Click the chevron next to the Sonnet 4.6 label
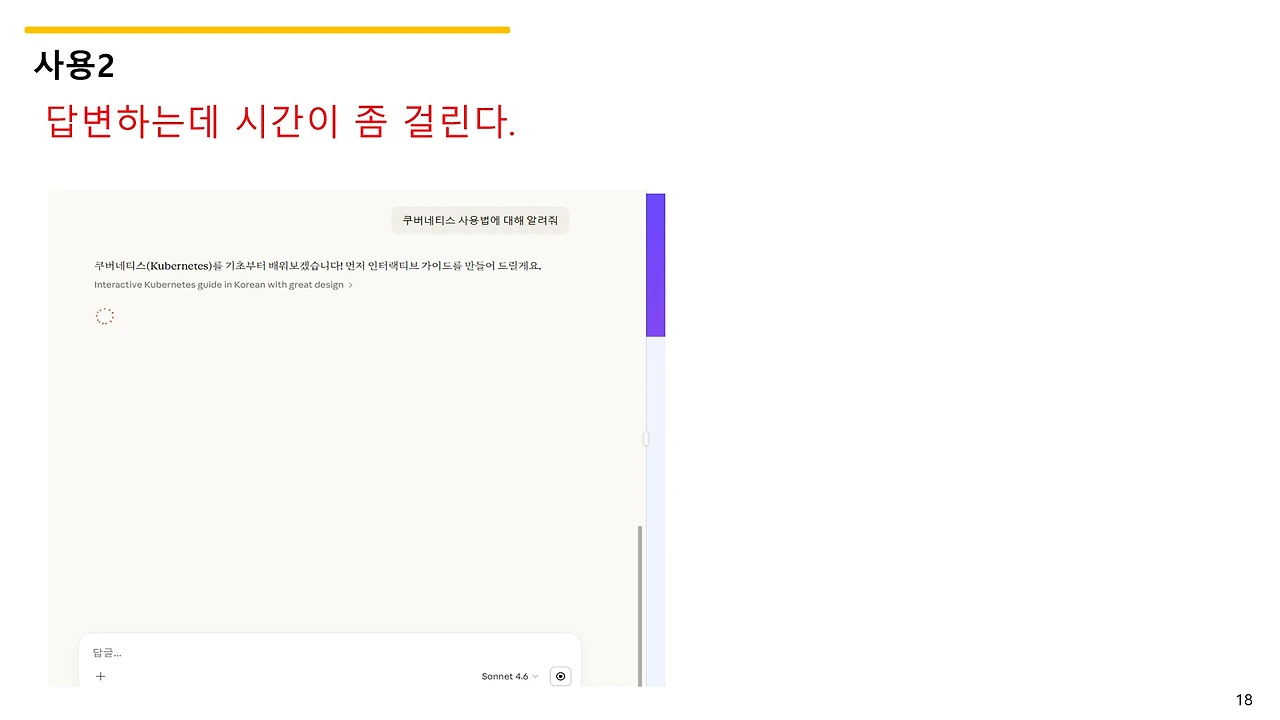 coord(534,676)
